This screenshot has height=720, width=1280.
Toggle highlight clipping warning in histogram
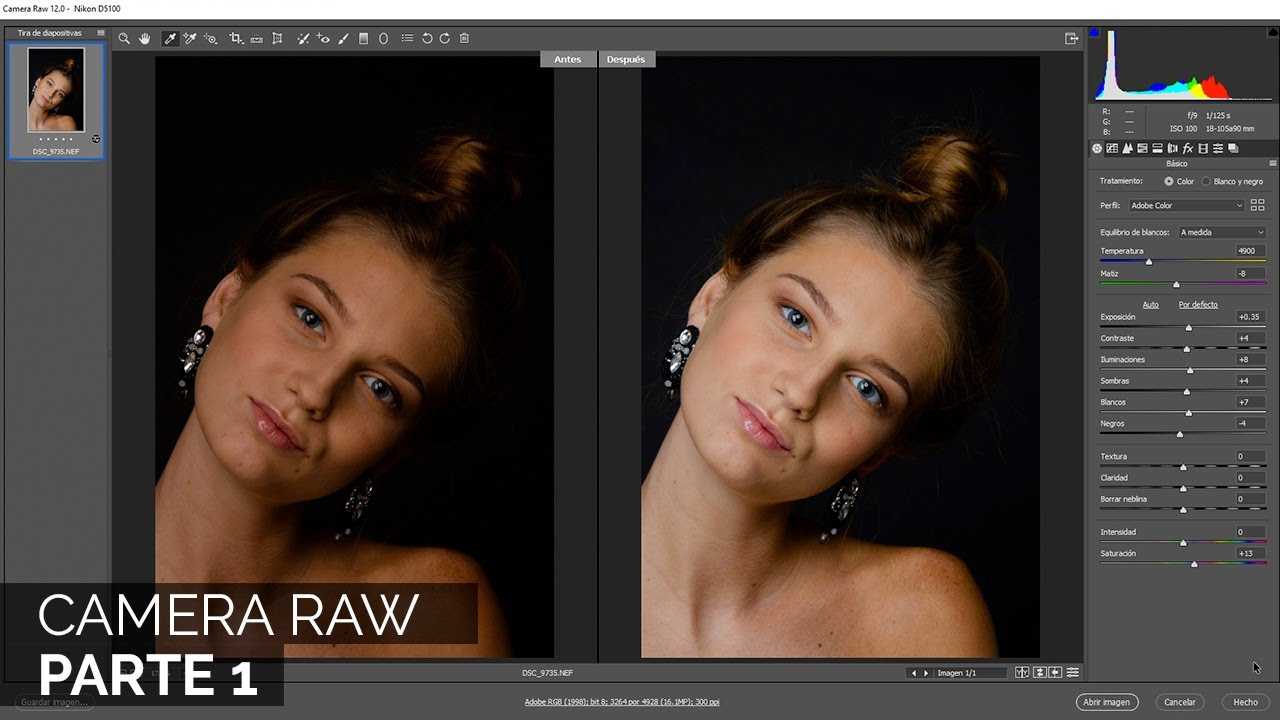[1273, 33]
